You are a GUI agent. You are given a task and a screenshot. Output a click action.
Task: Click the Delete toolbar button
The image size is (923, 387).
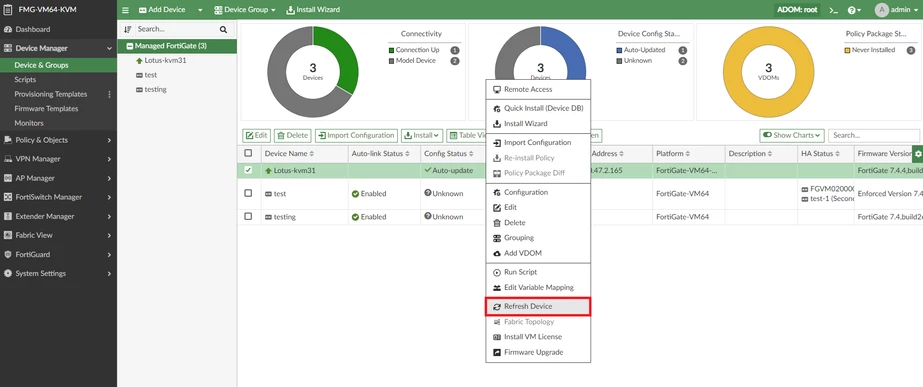pyautogui.click(x=293, y=135)
